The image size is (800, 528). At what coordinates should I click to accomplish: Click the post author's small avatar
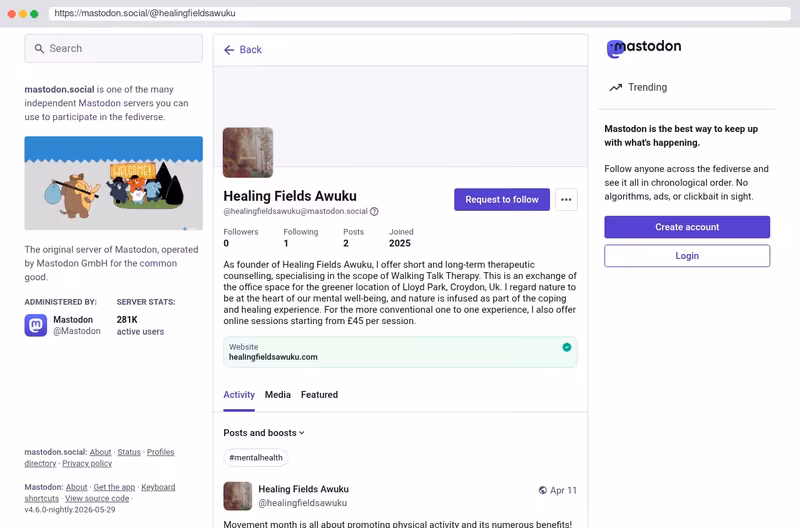(x=238, y=496)
